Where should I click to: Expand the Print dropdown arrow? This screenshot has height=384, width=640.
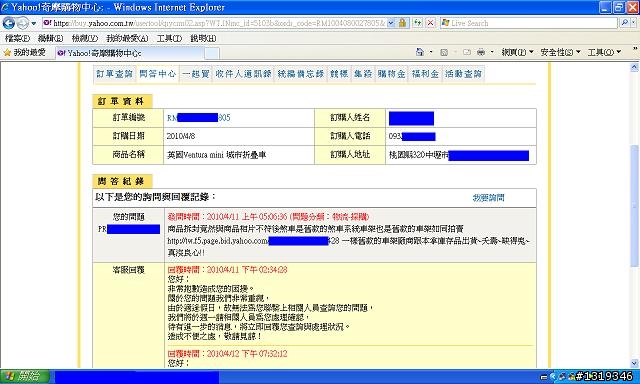pos(492,52)
